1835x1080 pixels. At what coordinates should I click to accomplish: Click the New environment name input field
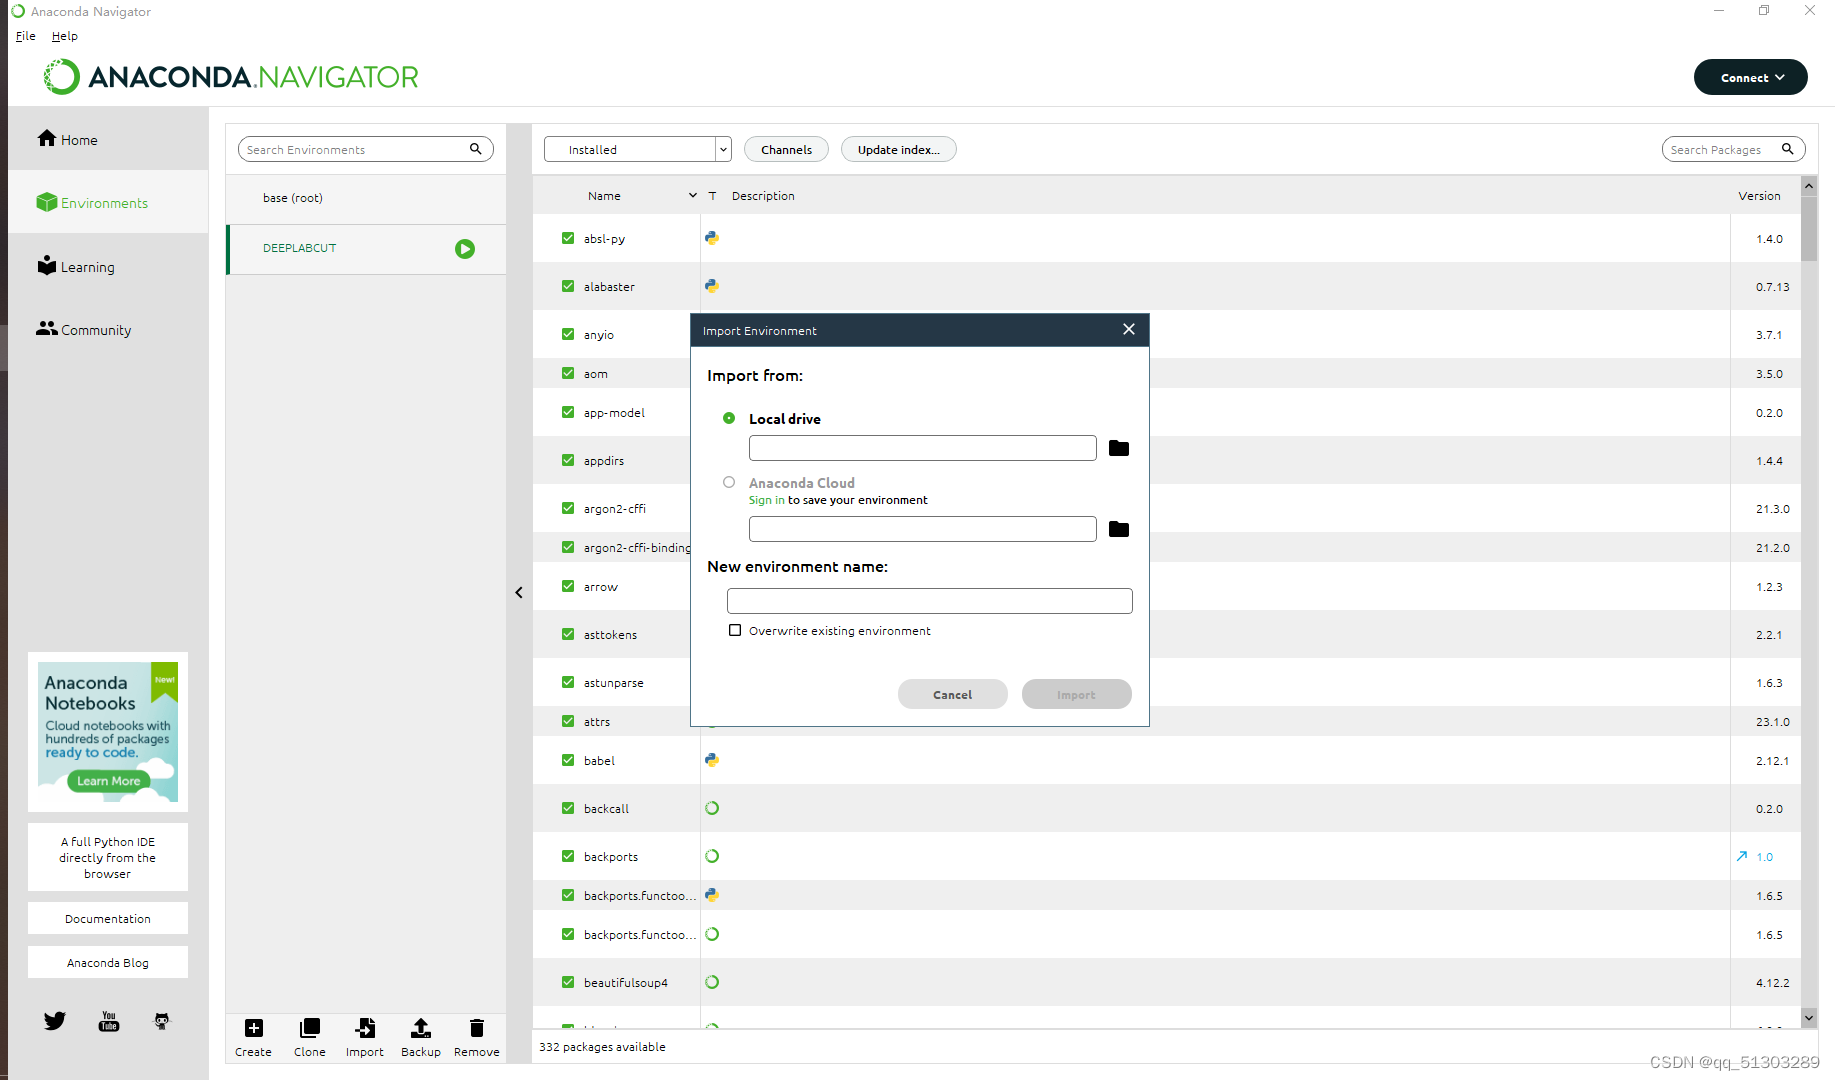tap(930, 600)
